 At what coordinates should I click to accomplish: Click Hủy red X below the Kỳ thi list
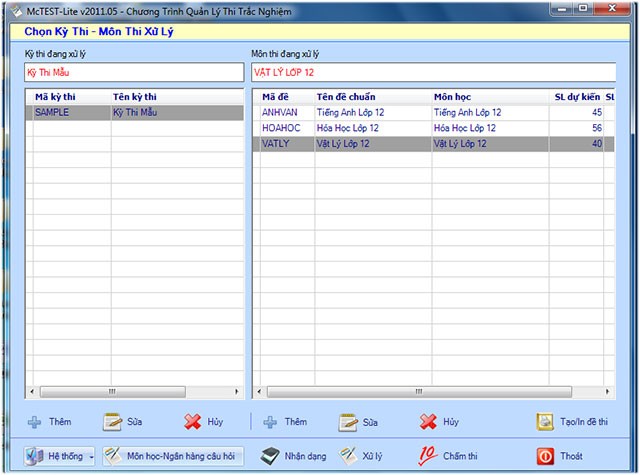pyautogui.click(x=194, y=422)
